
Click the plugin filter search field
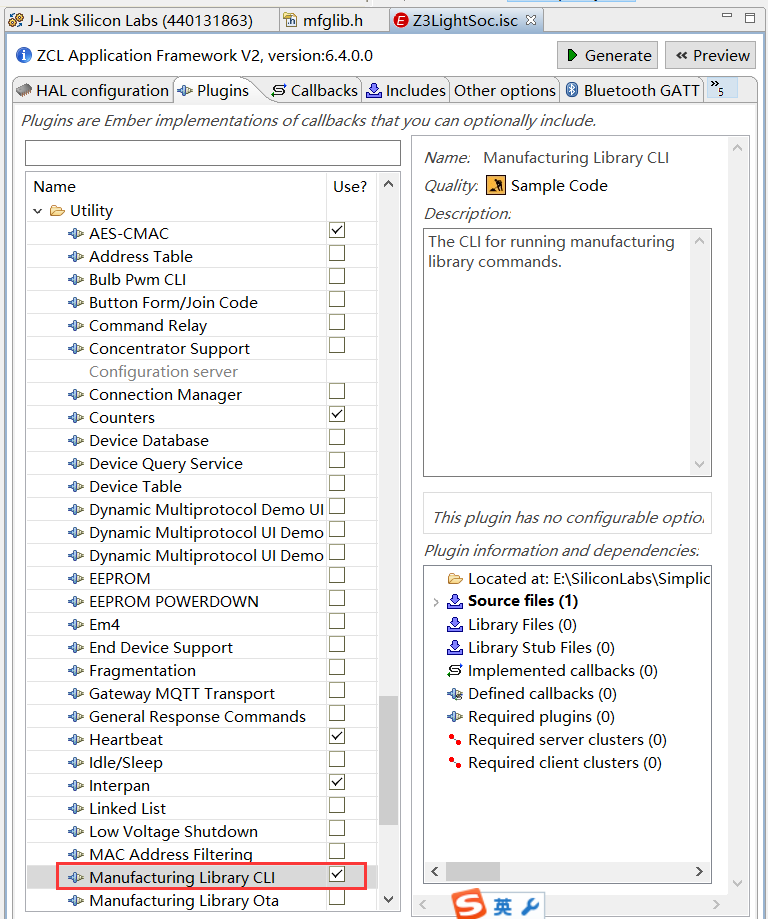click(213, 153)
